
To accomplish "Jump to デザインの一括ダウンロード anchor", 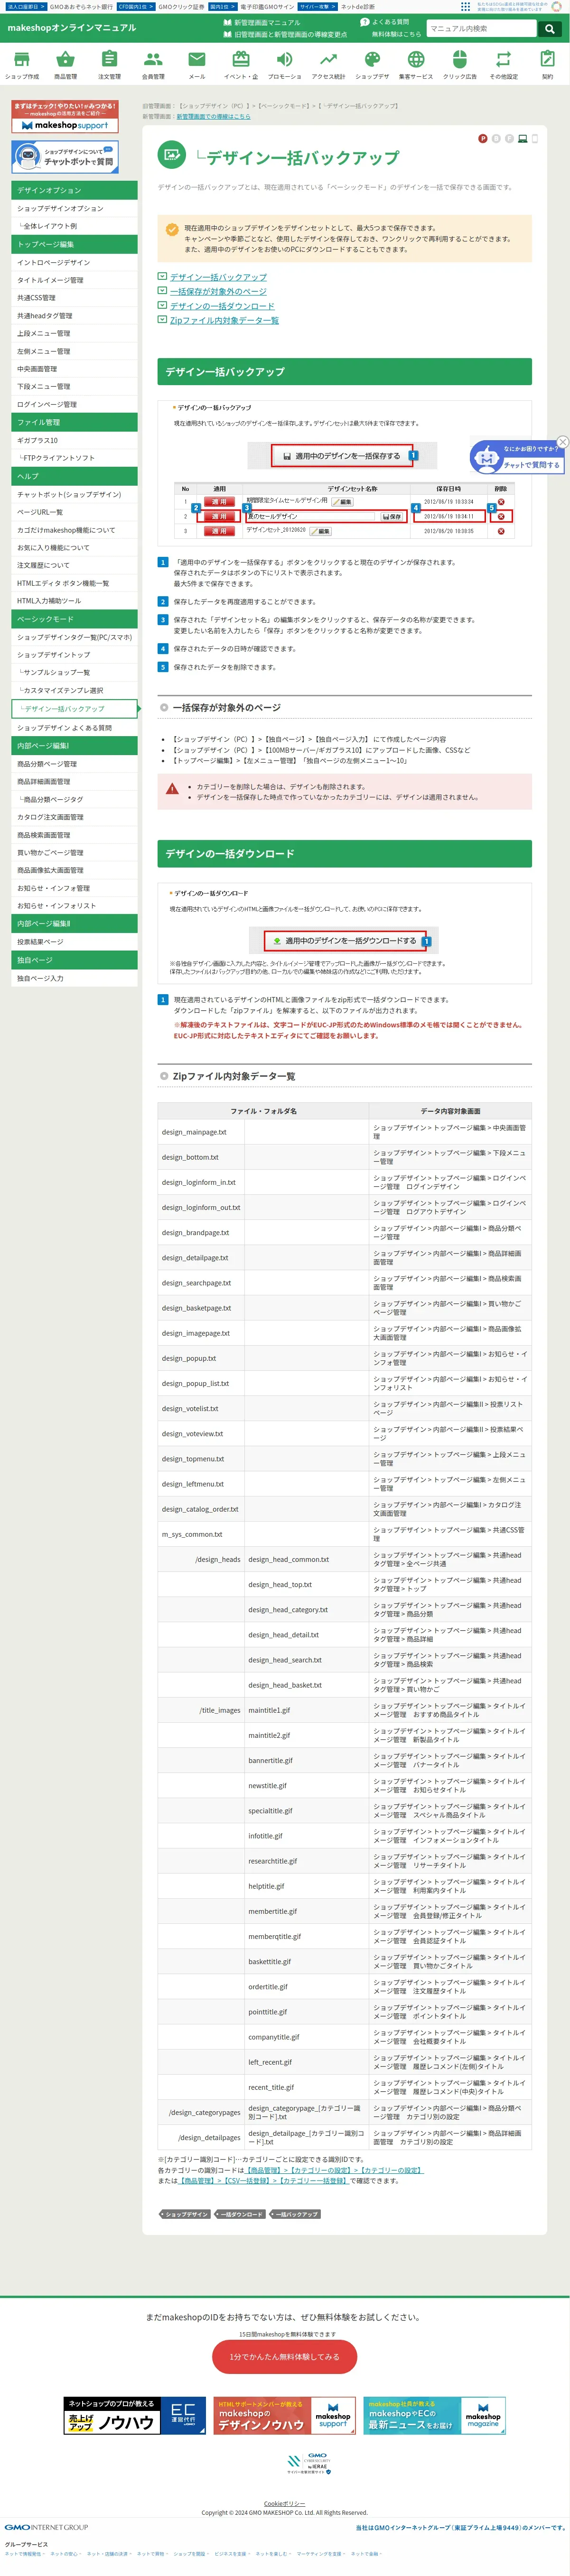I will [221, 306].
